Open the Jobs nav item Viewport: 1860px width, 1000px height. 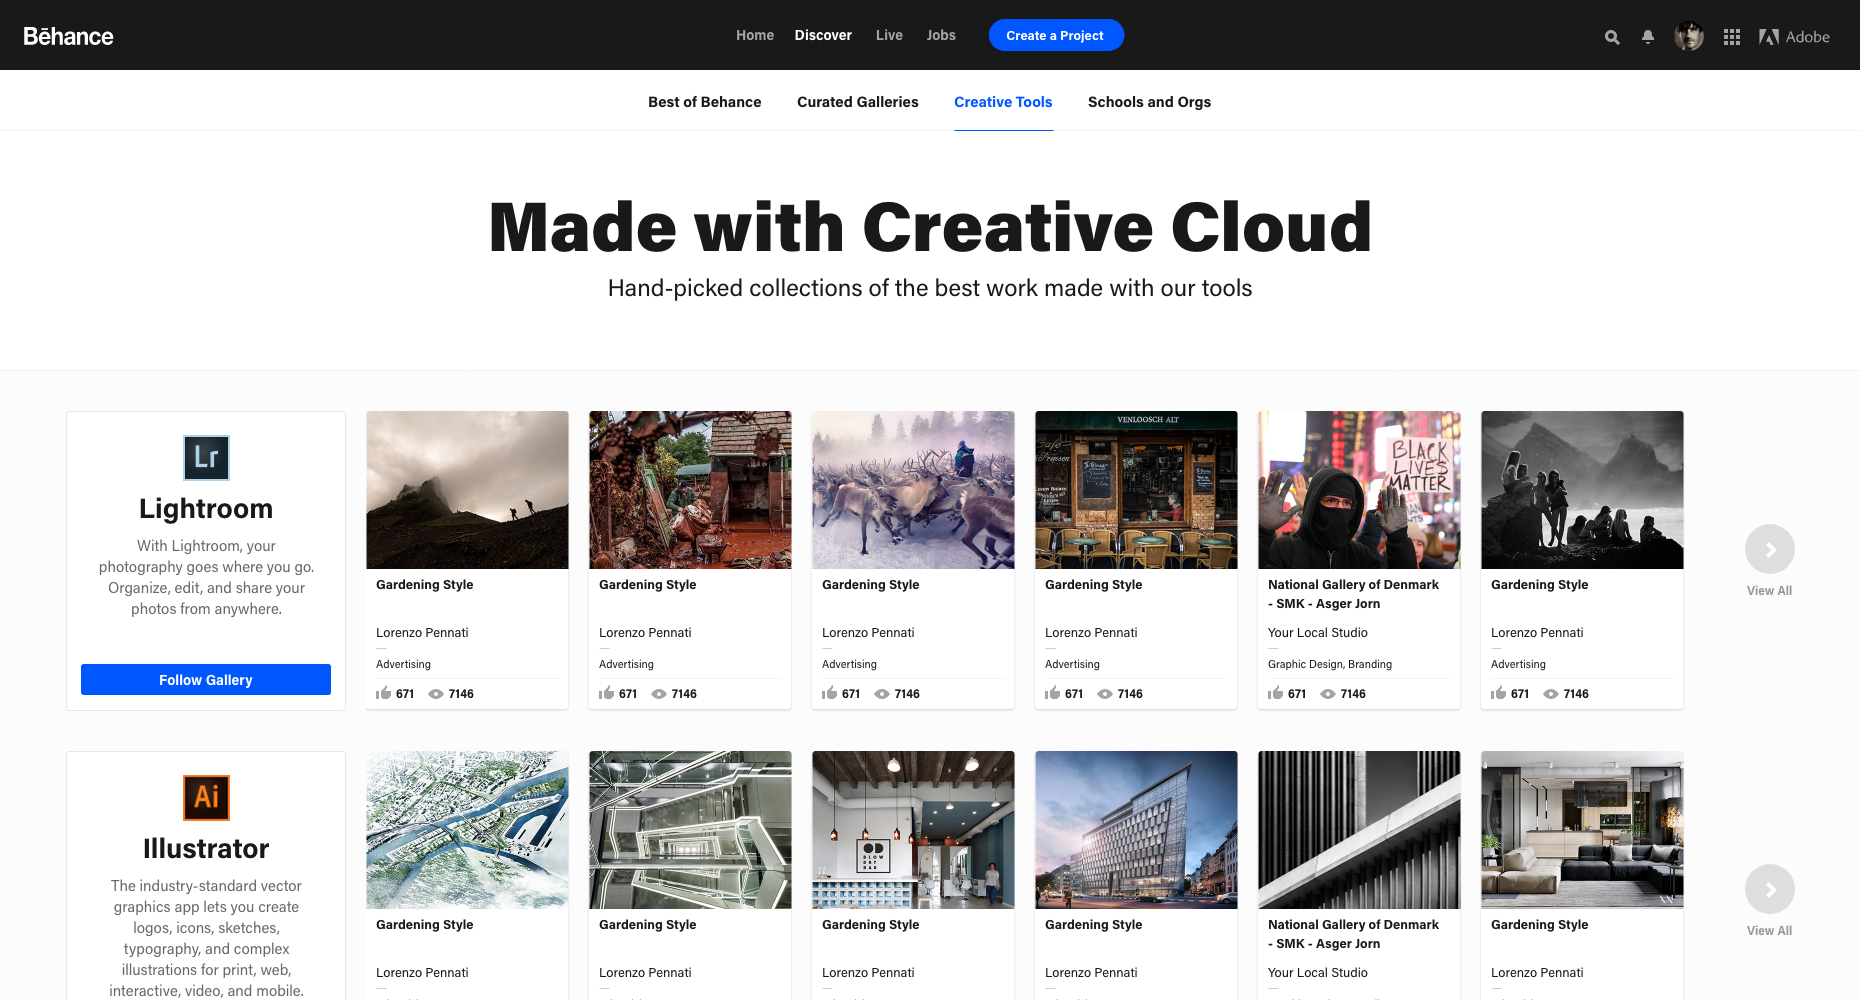(x=941, y=35)
